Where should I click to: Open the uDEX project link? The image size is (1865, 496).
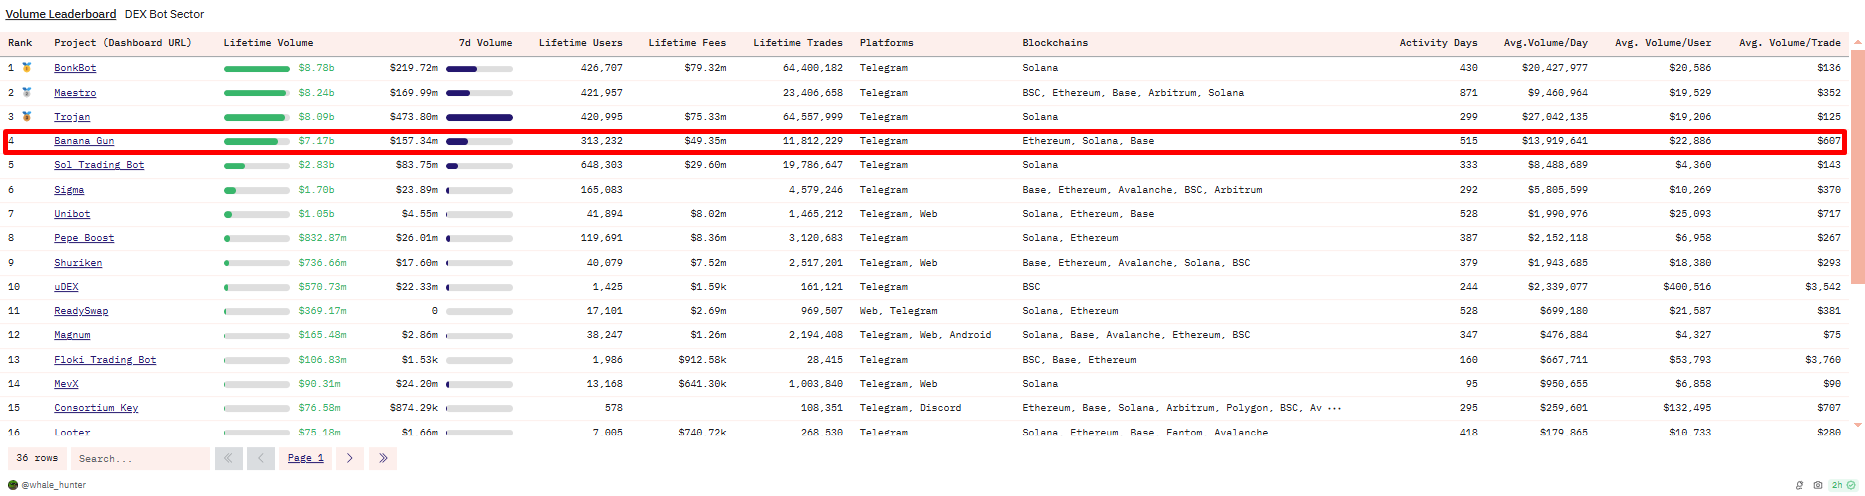[66, 287]
